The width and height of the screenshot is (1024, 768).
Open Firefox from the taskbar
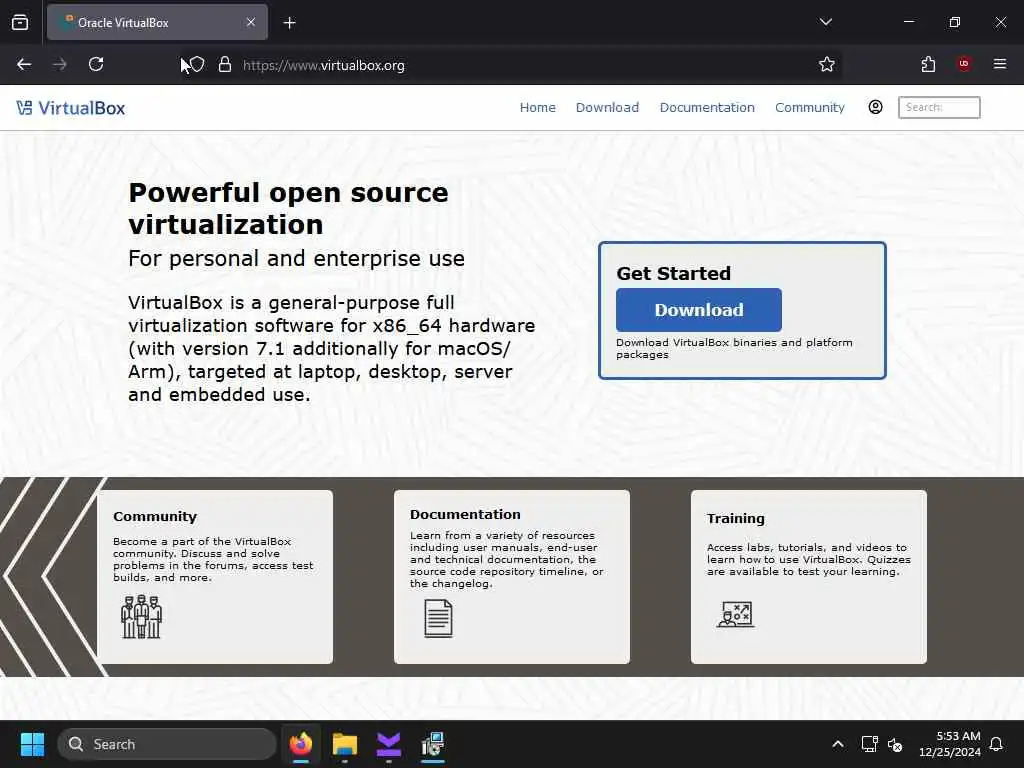pos(300,744)
